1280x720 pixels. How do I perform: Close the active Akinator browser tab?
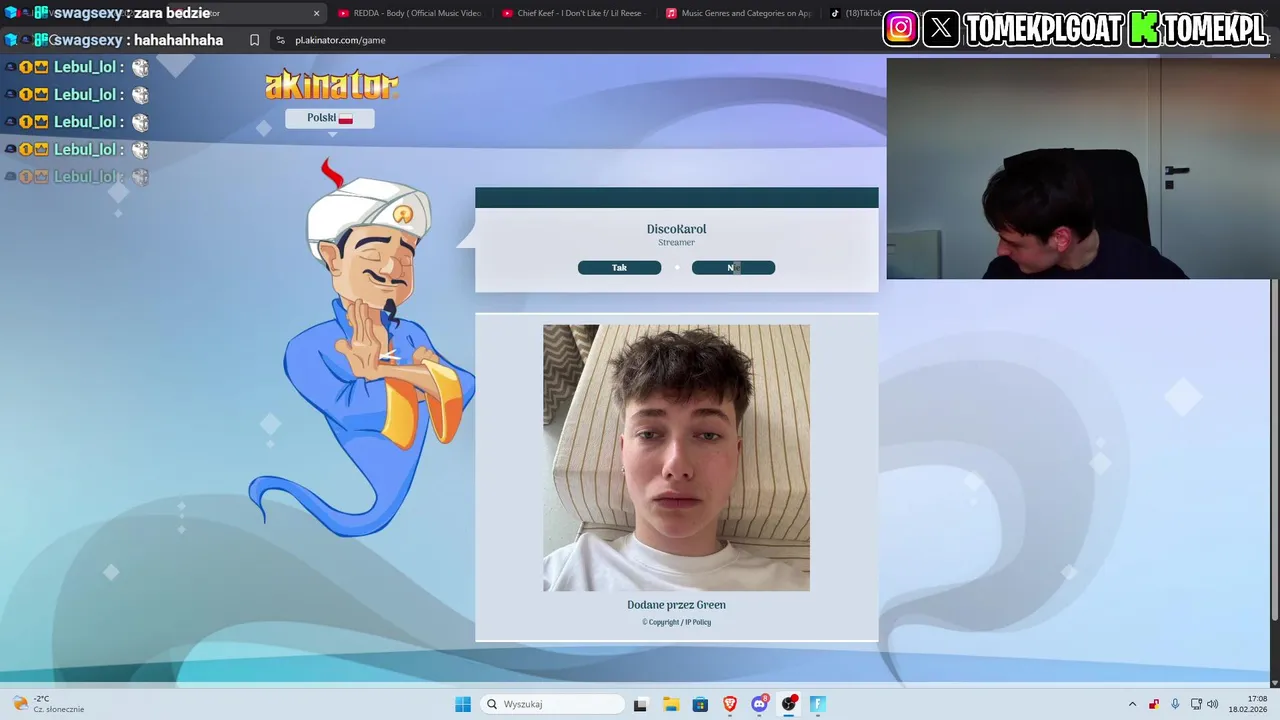[317, 13]
